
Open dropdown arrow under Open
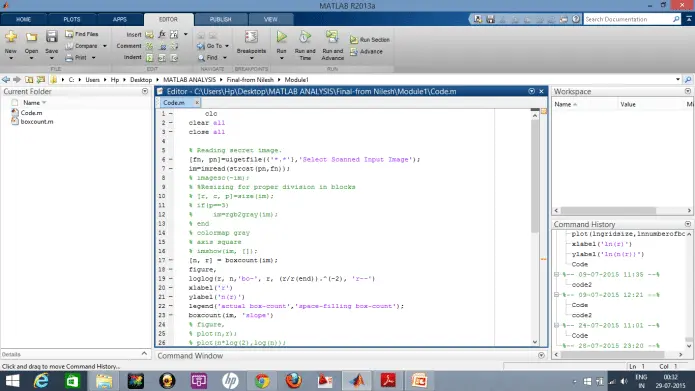[31, 59]
